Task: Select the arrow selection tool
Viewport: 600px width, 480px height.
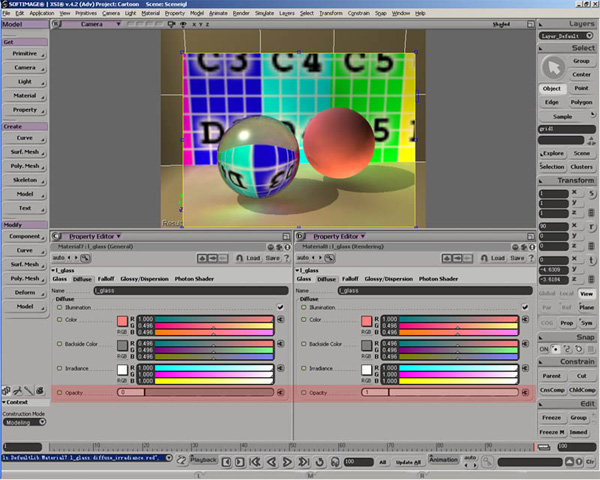Action: (x=553, y=68)
